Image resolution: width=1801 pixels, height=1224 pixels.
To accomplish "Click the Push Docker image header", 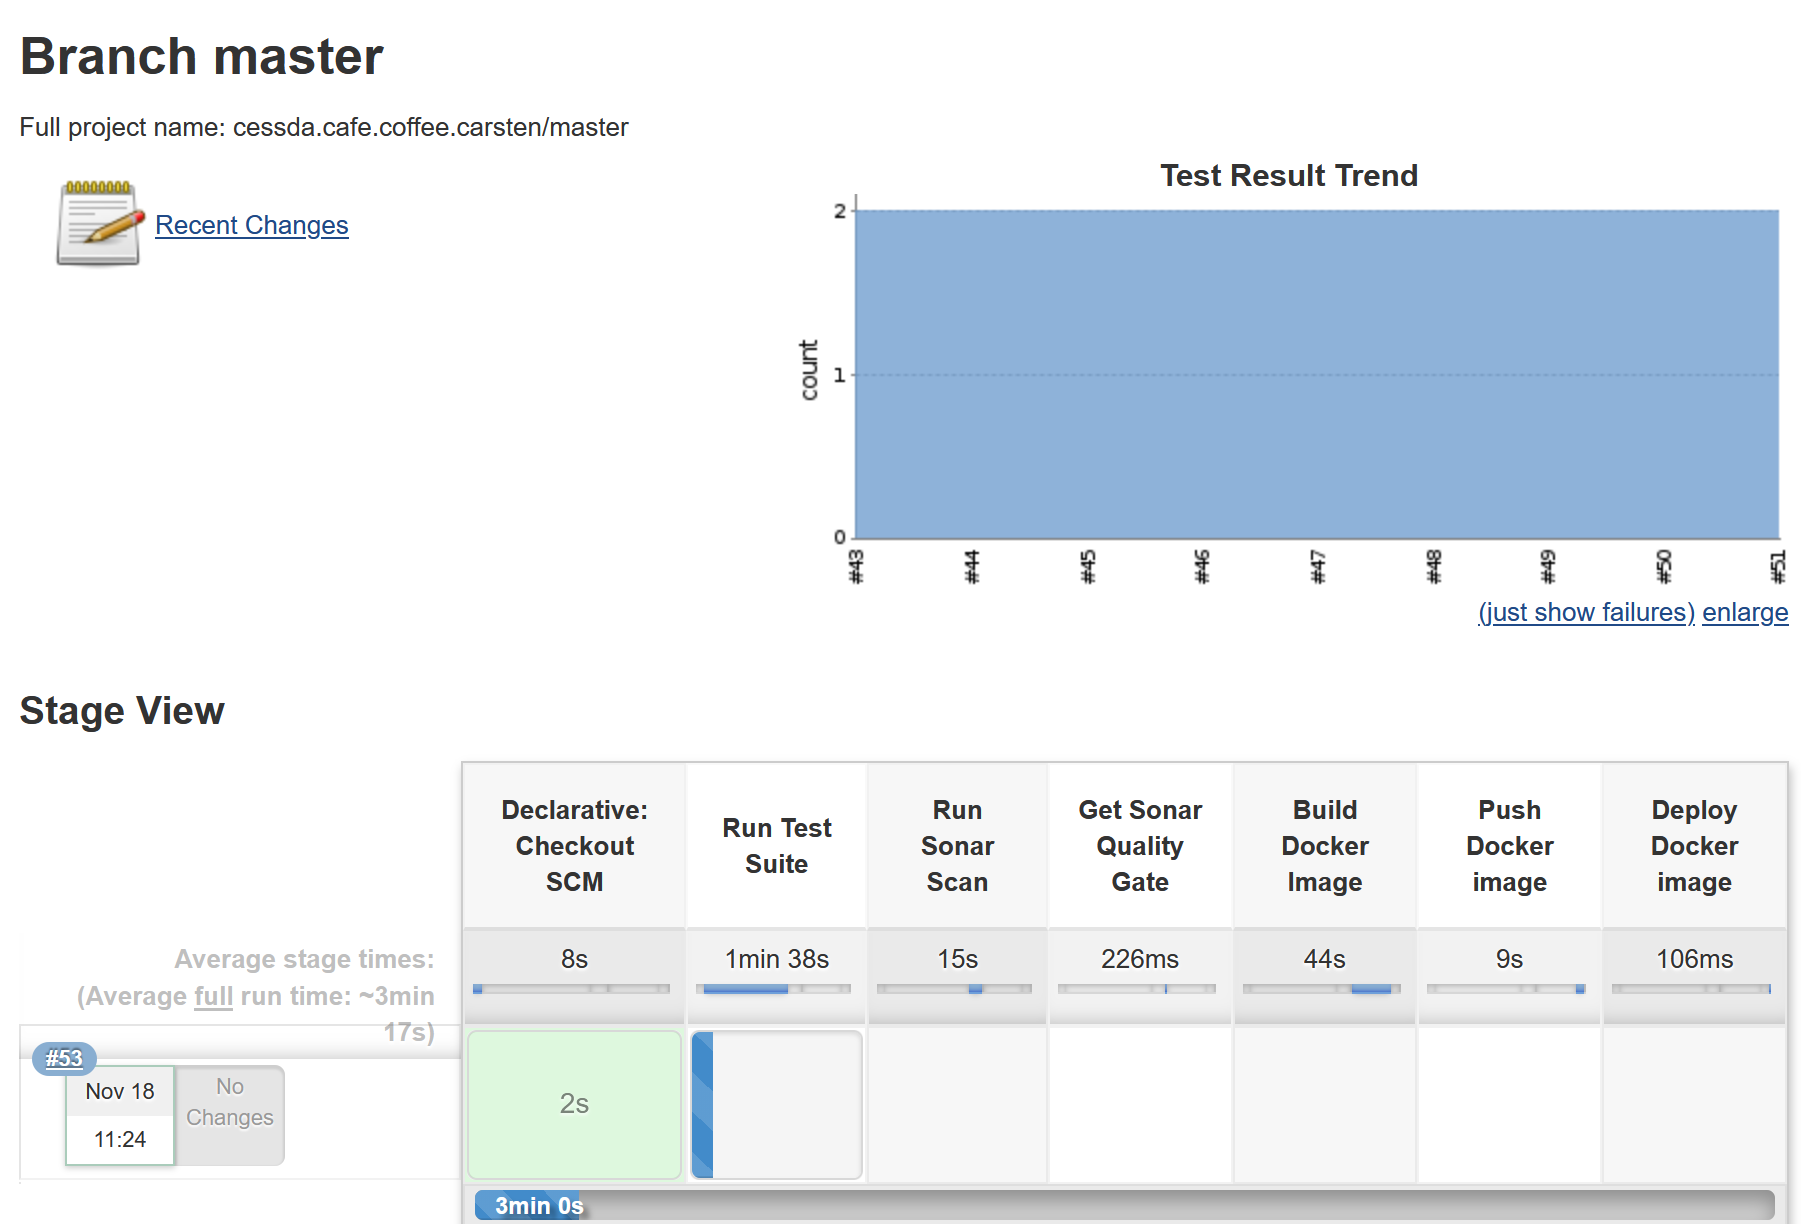I will pyautogui.click(x=1509, y=845).
